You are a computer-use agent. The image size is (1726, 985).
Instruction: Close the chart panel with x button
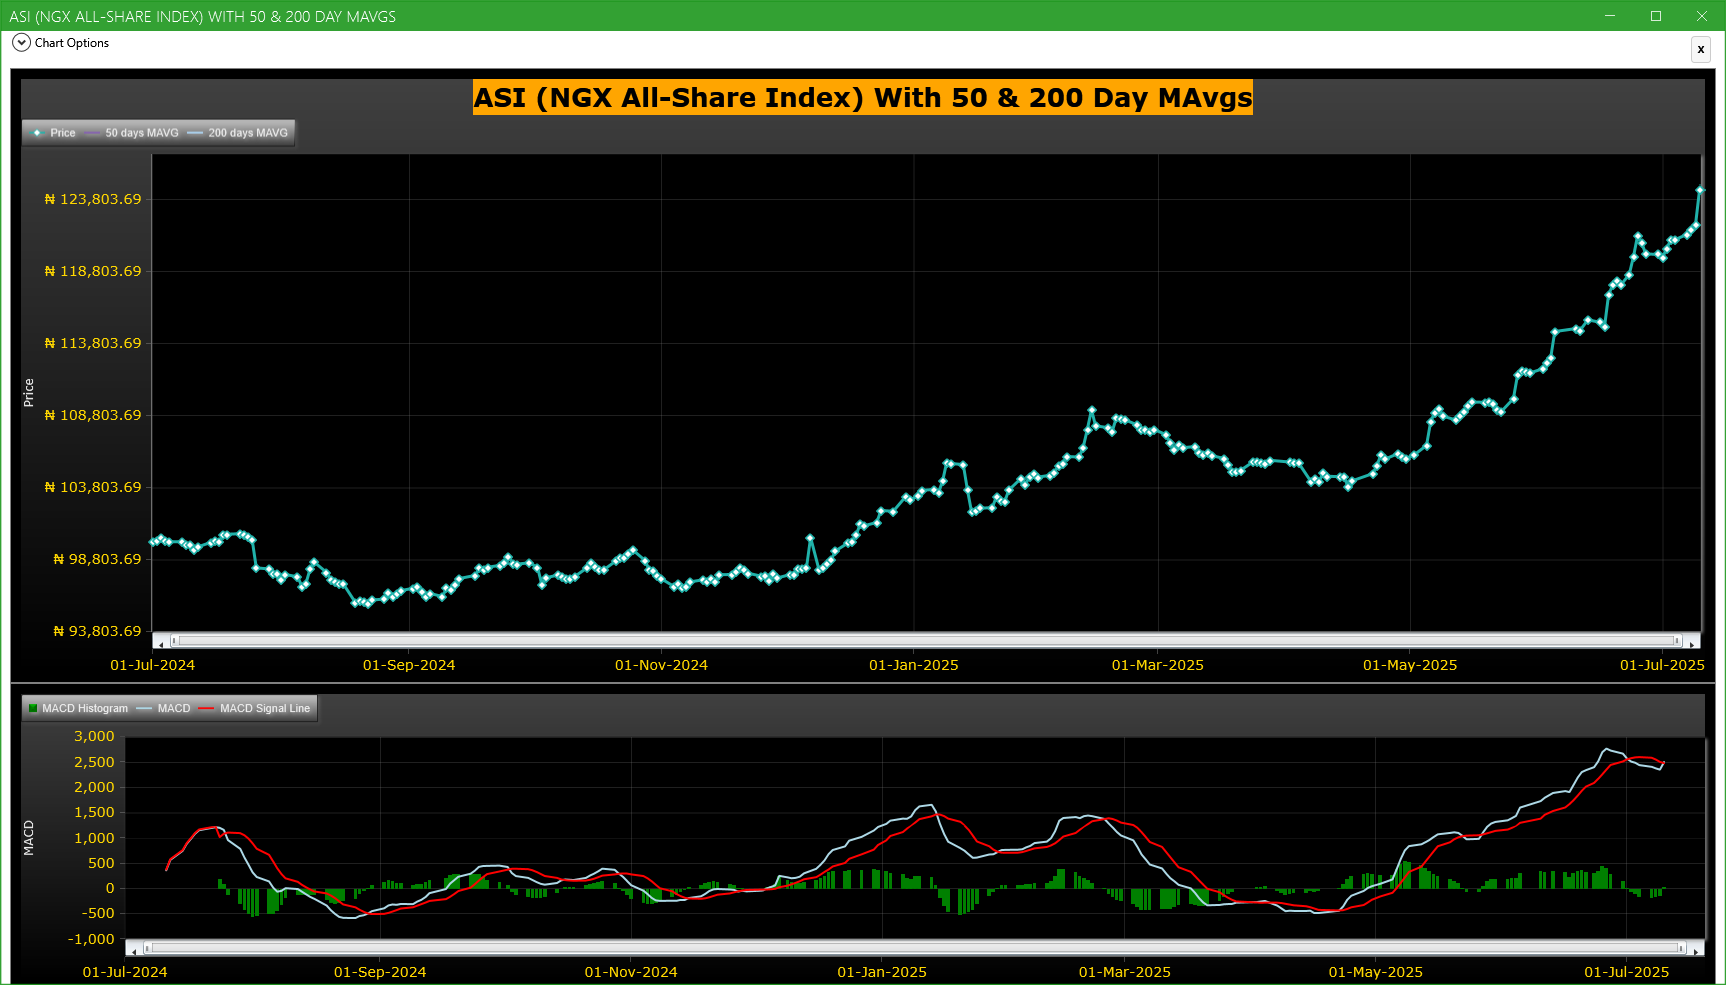1700,49
